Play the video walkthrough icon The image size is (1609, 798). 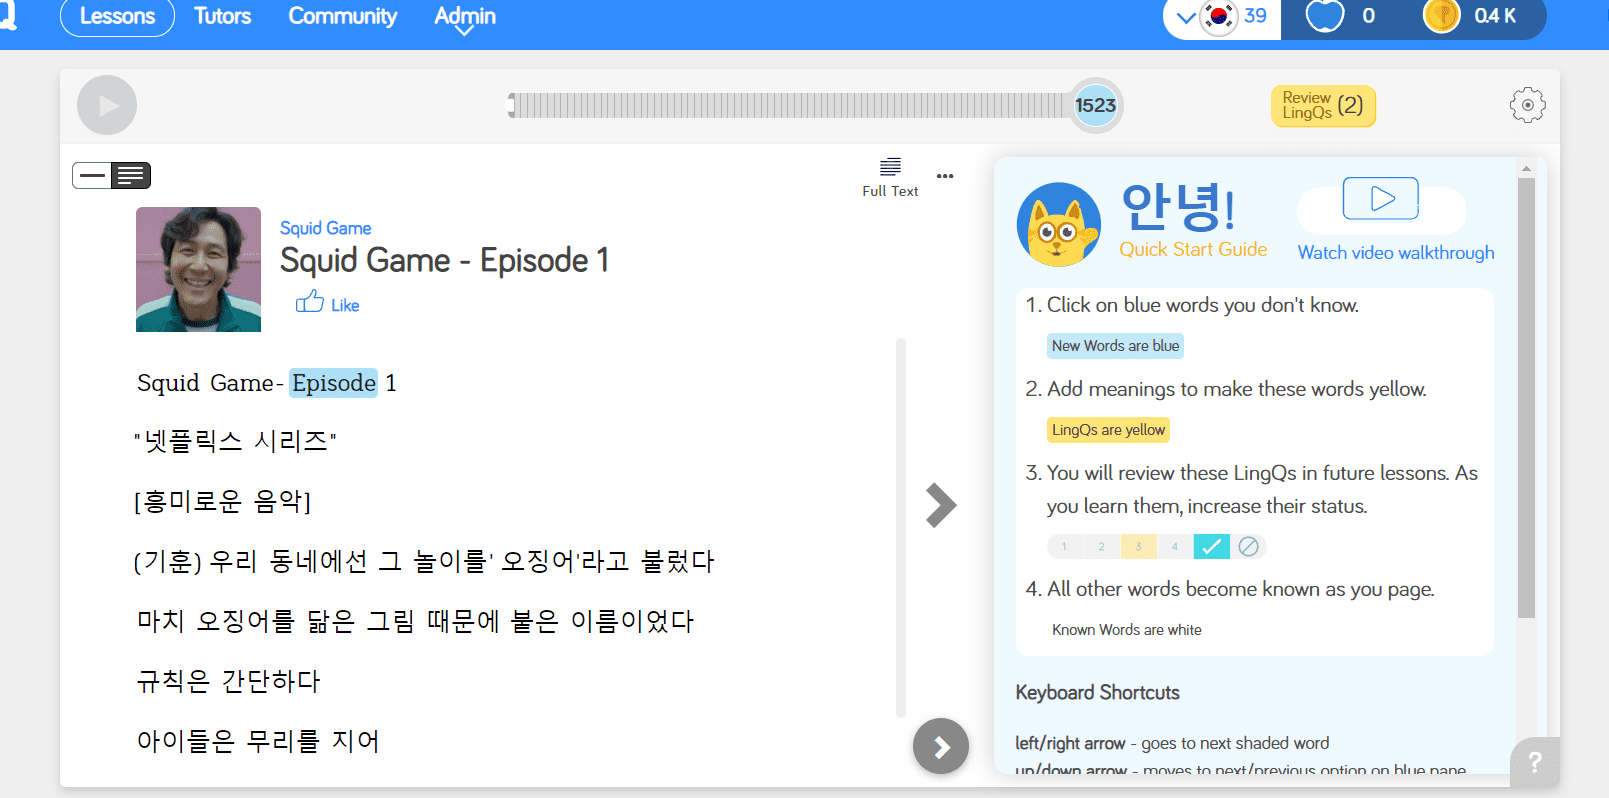pyautogui.click(x=1381, y=199)
